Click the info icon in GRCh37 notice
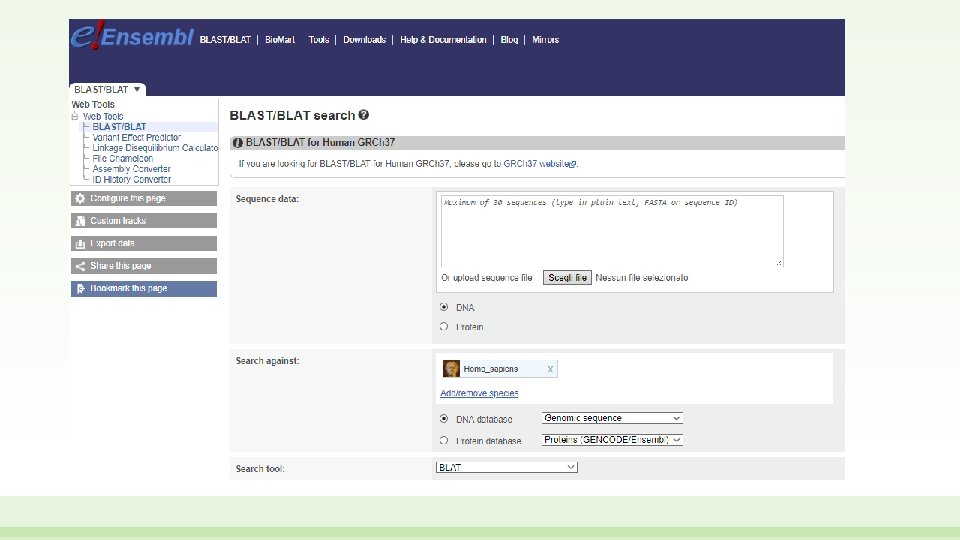The height and width of the screenshot is (540, 960). tap(238, 143)
